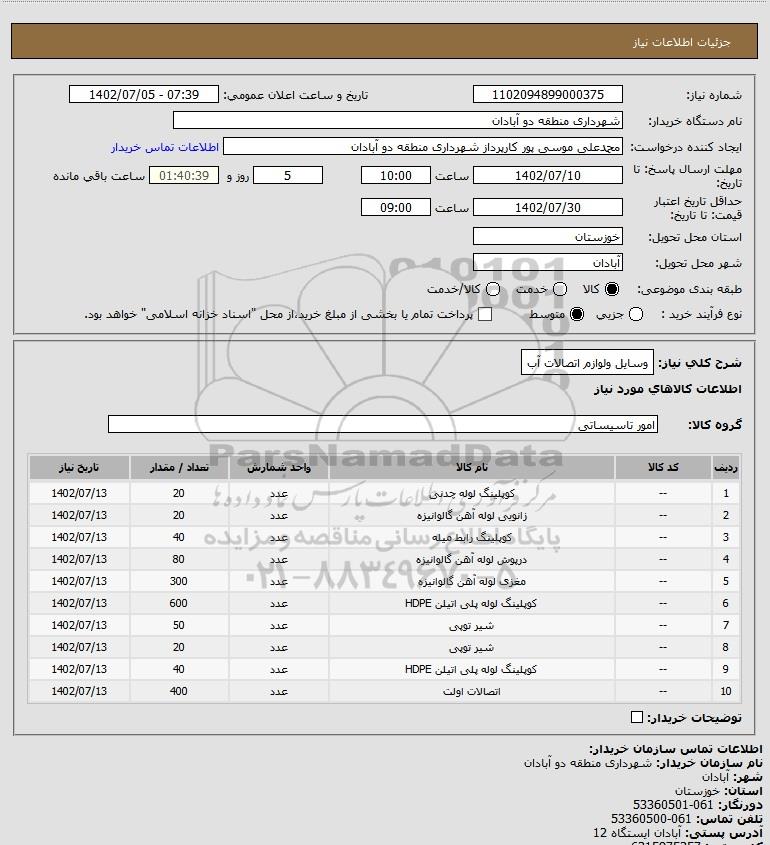Select the HDPE coupling name in row 9
770x845 pixels.
click(x=471, y=669)
